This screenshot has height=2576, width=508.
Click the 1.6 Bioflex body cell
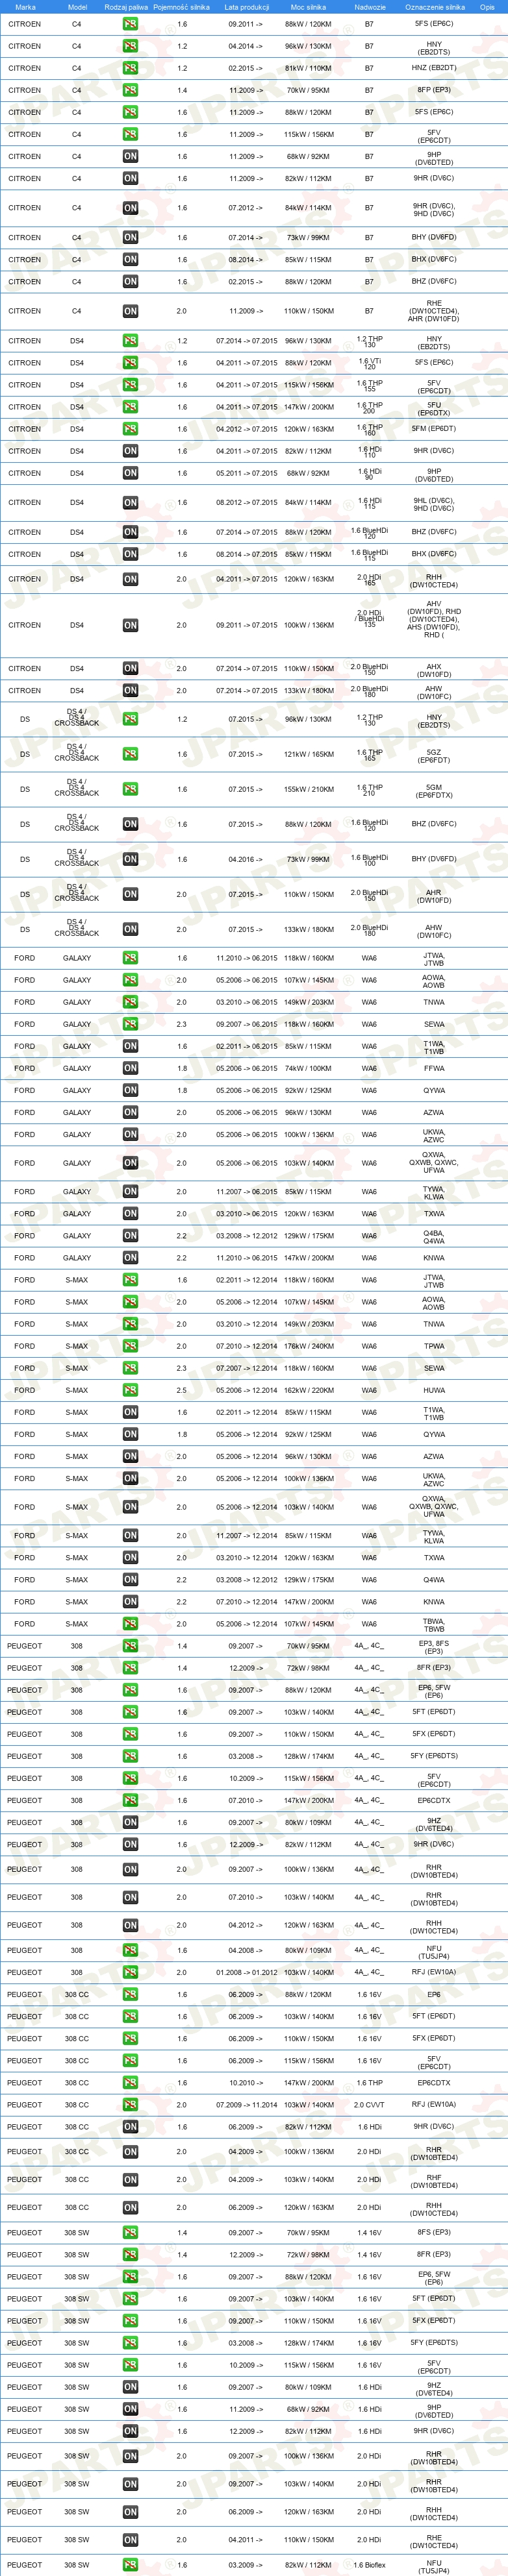pyautogui.click(x=369, y=2565)
